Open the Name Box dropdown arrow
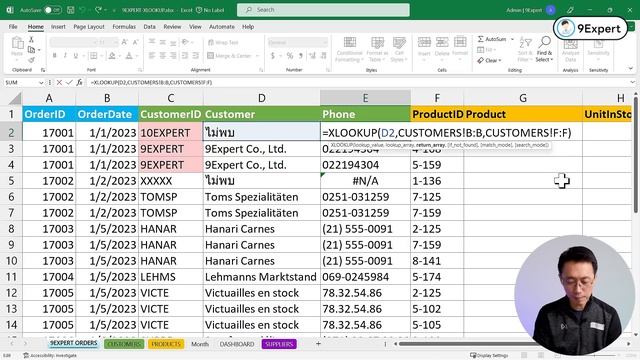Viewport: 640px width, 360px height. point(41,82)
